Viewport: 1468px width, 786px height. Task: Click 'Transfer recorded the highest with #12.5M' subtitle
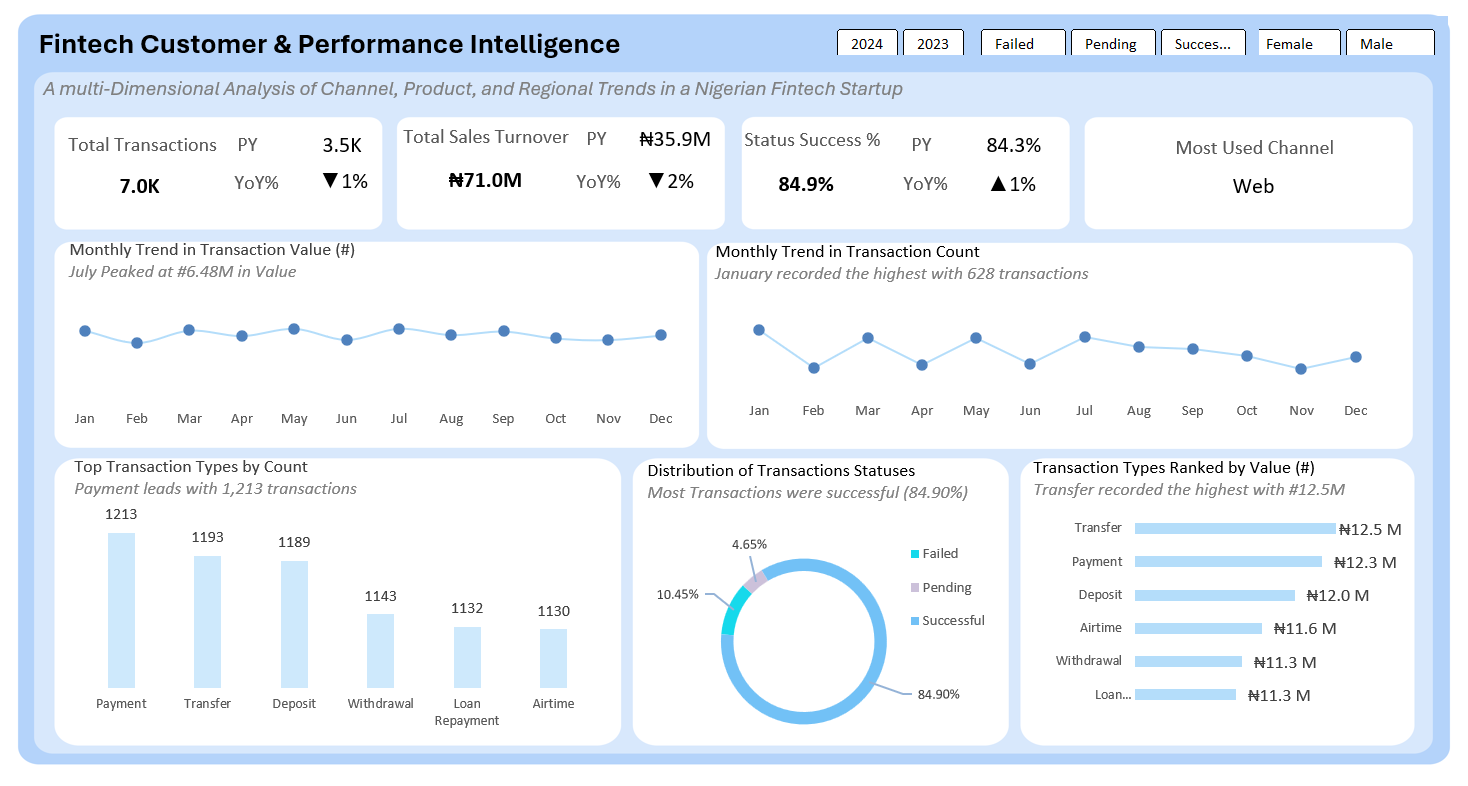tap(1189, 489)
